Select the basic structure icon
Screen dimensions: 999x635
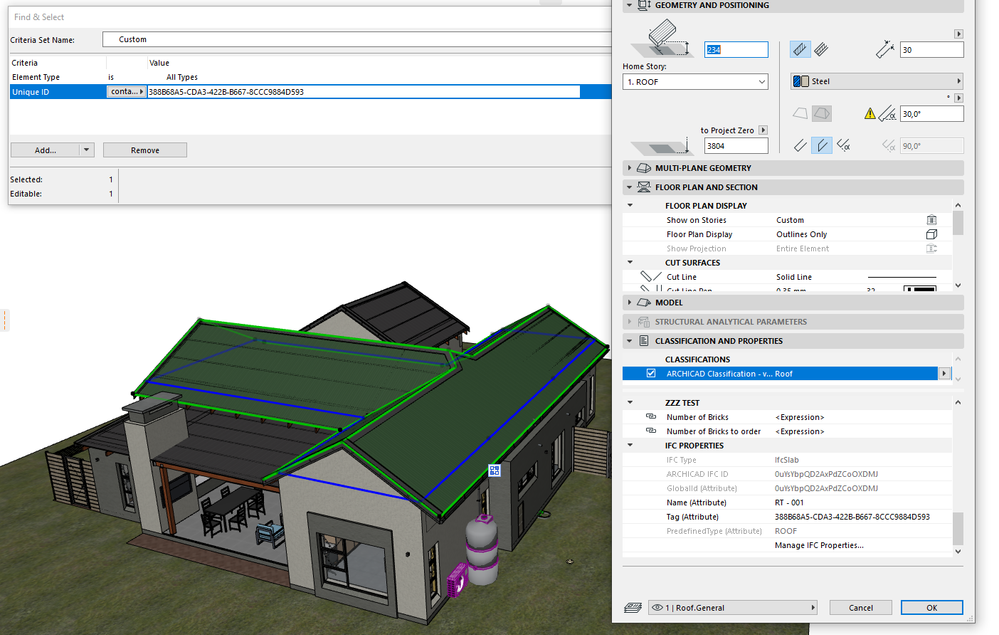coord(800,49)
